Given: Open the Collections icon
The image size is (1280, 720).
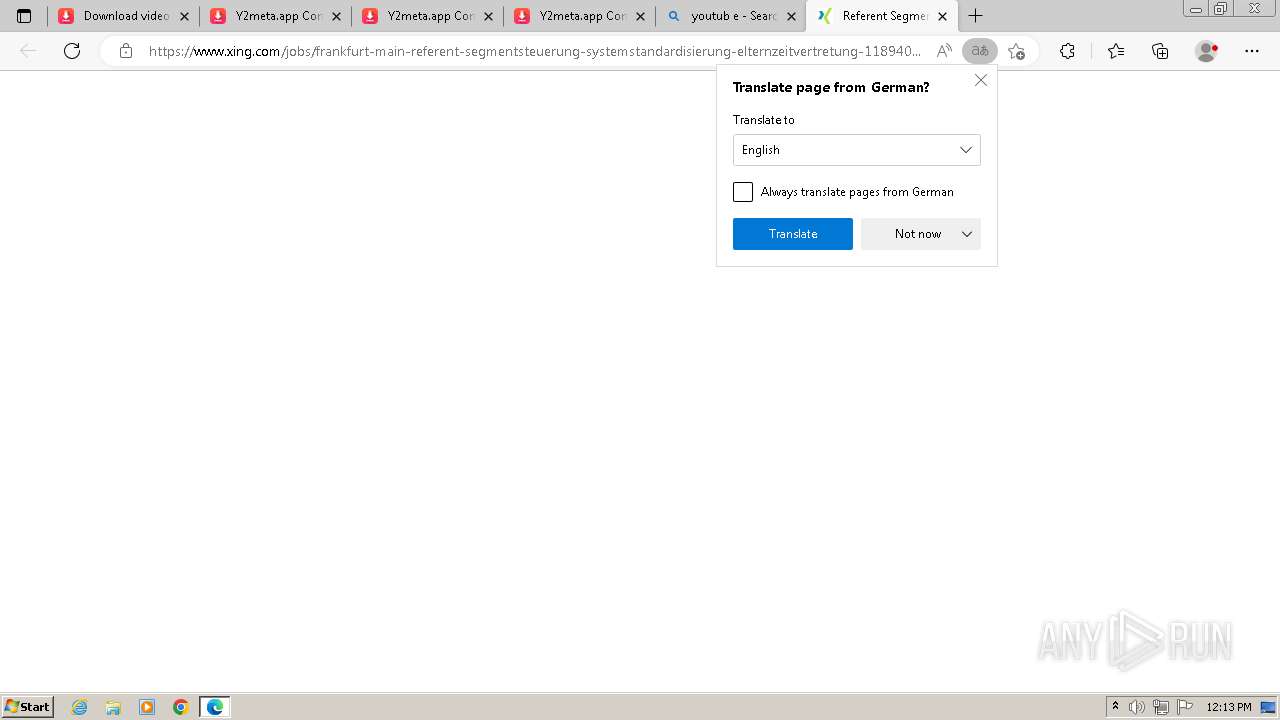Looking at the screenshot, I should (x=1160, y=51).
